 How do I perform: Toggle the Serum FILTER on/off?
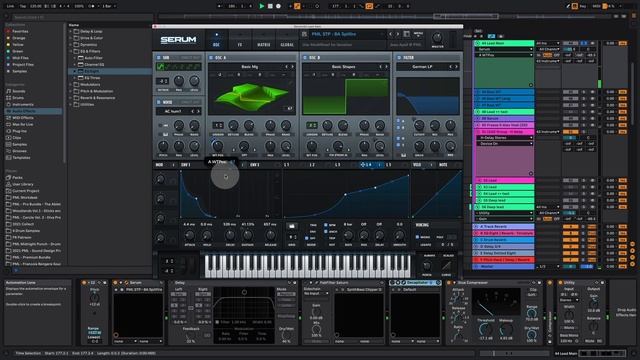point(399,58)
